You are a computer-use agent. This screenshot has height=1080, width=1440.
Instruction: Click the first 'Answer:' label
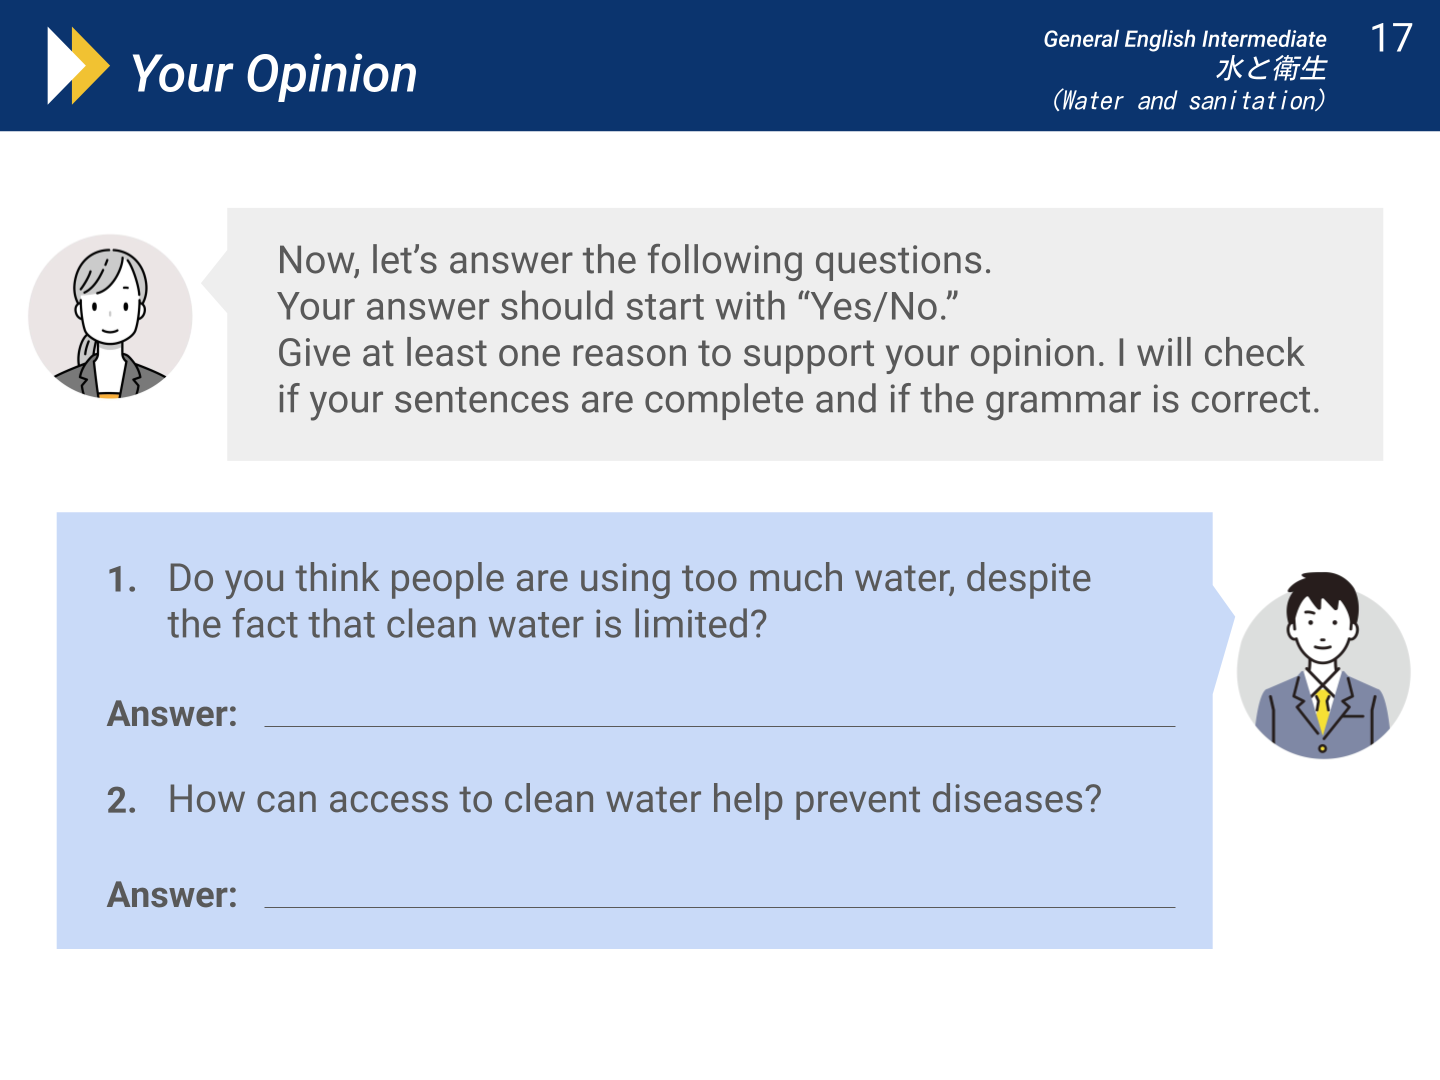point(172,714)
